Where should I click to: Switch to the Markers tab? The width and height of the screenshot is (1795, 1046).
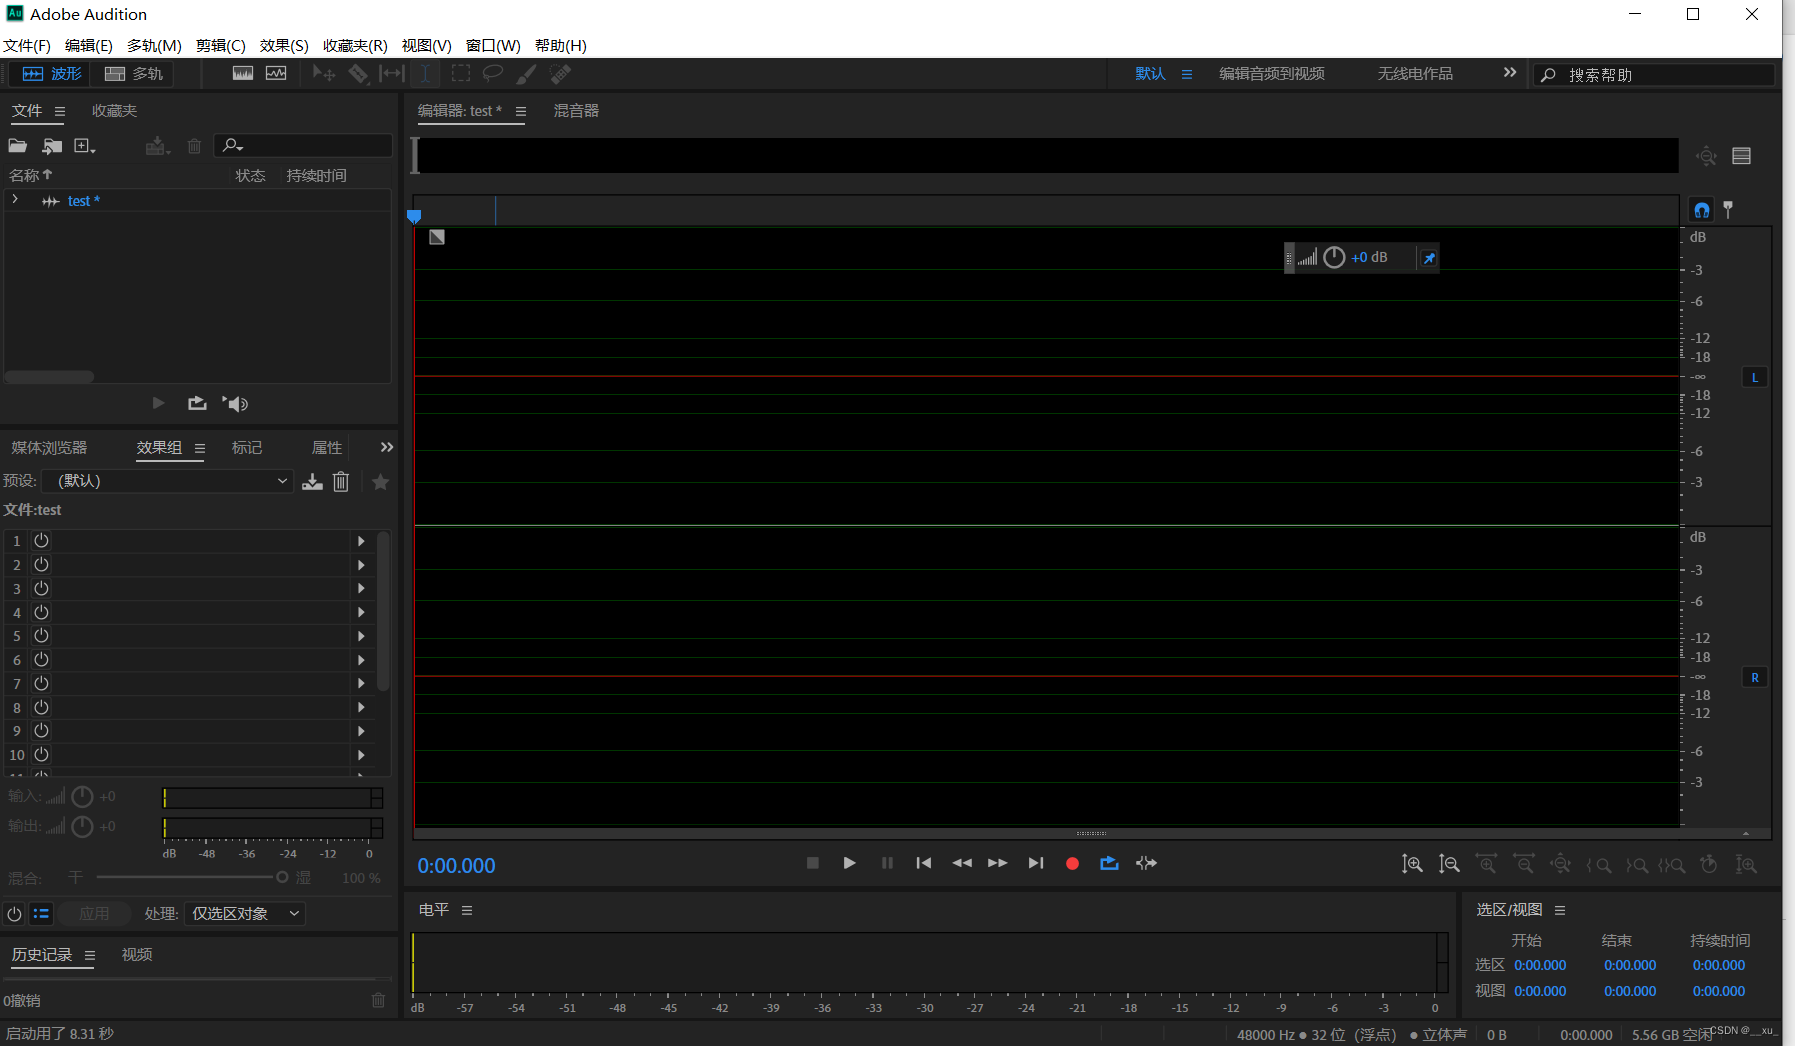coord(247,448)
